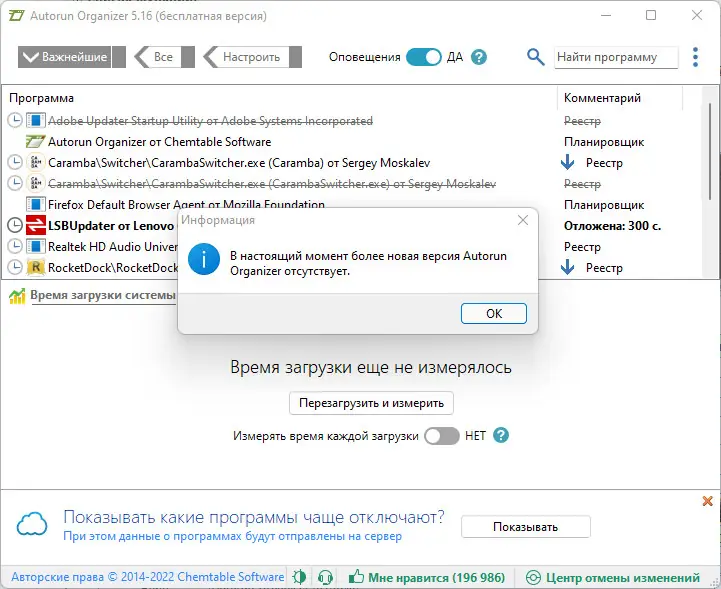Image resolution: width=721 pixels, height=589 pixels.
Task: Click Firefox Default Browser Agent icon
Action: click(35, 204)
